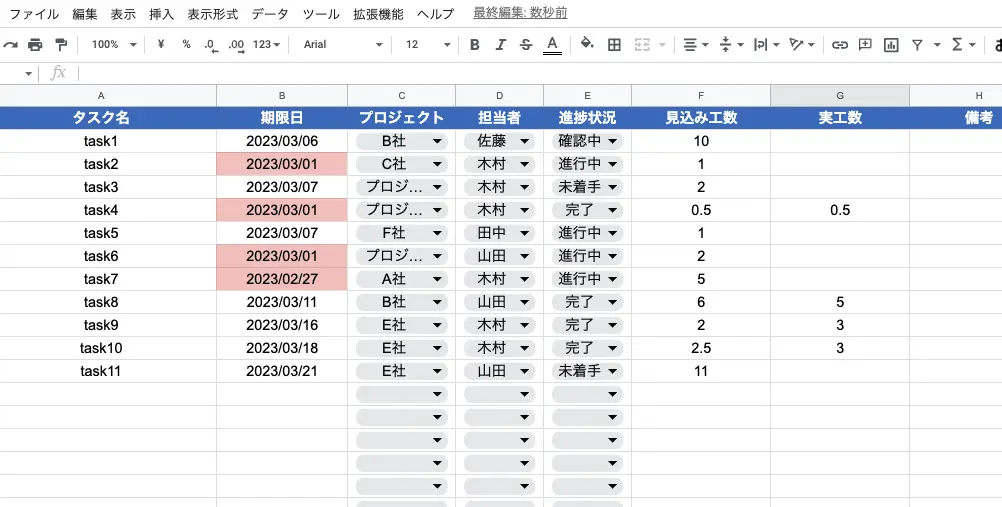Select the 実工数 header cell
1002x507 pixels.
point(840,118)
